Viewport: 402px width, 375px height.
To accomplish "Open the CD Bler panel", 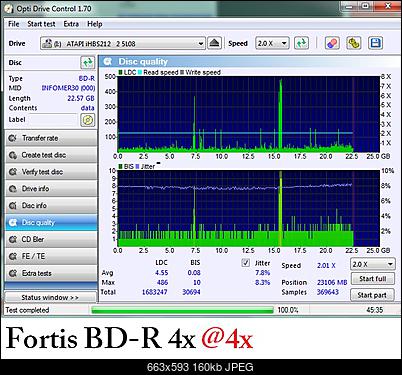I will 51,239.
